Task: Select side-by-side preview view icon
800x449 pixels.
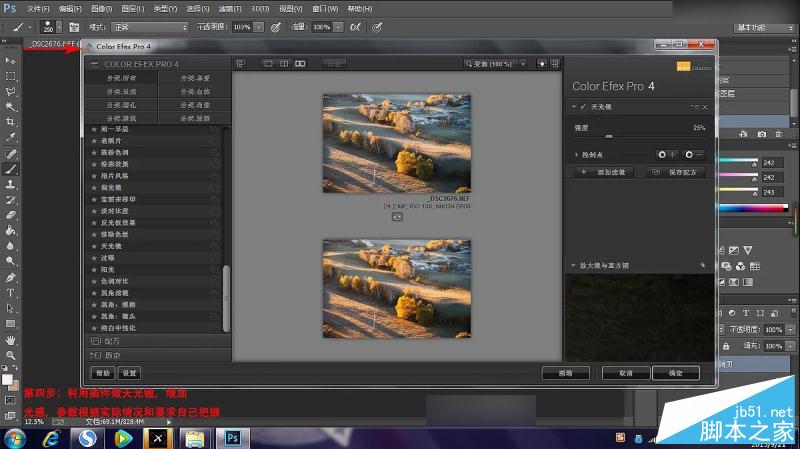Action: 300,64
